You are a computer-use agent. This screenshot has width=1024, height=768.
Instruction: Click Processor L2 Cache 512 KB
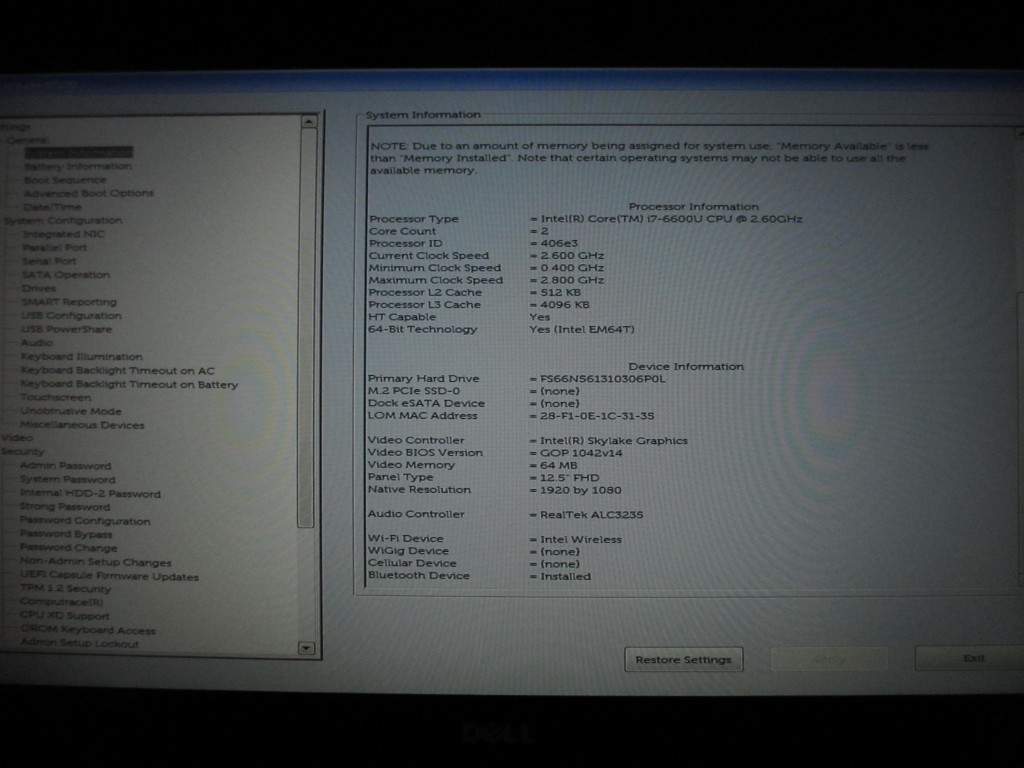coord(560,293)
